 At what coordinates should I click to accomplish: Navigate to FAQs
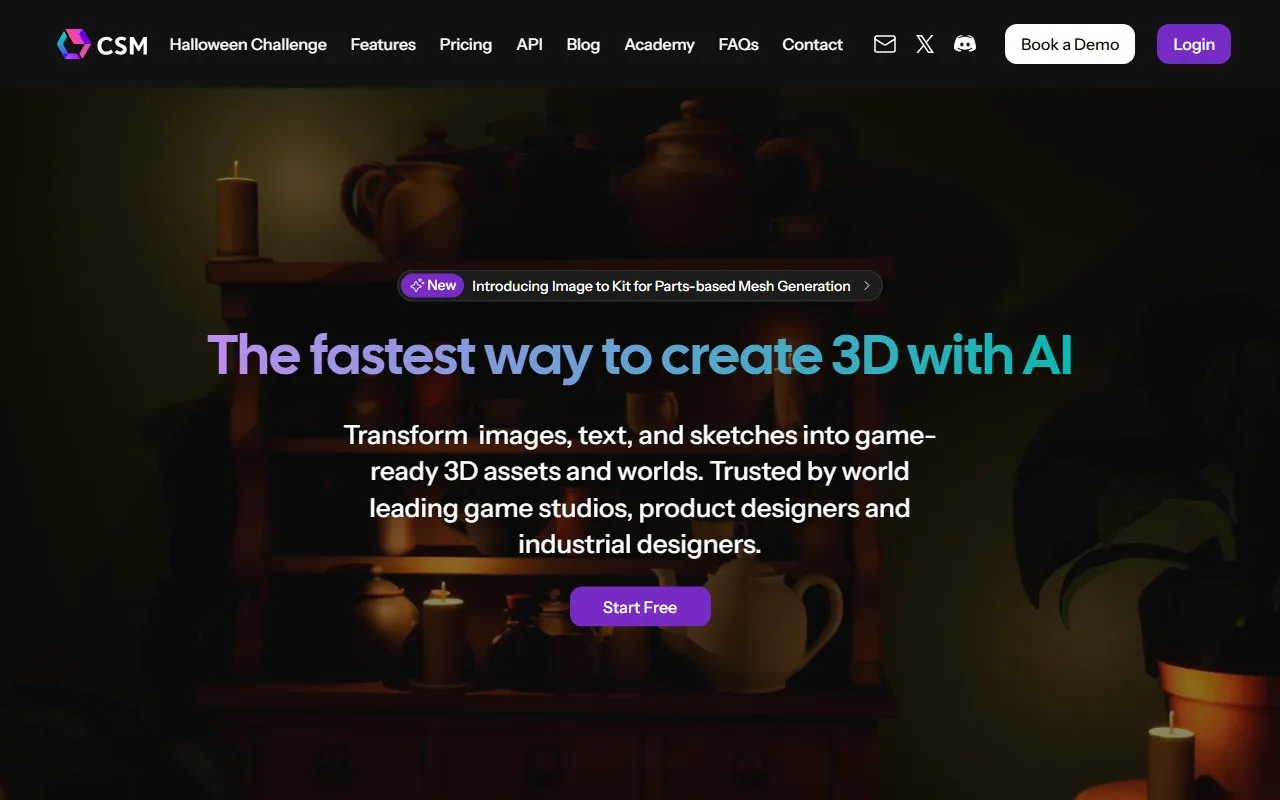coord(738,44)
